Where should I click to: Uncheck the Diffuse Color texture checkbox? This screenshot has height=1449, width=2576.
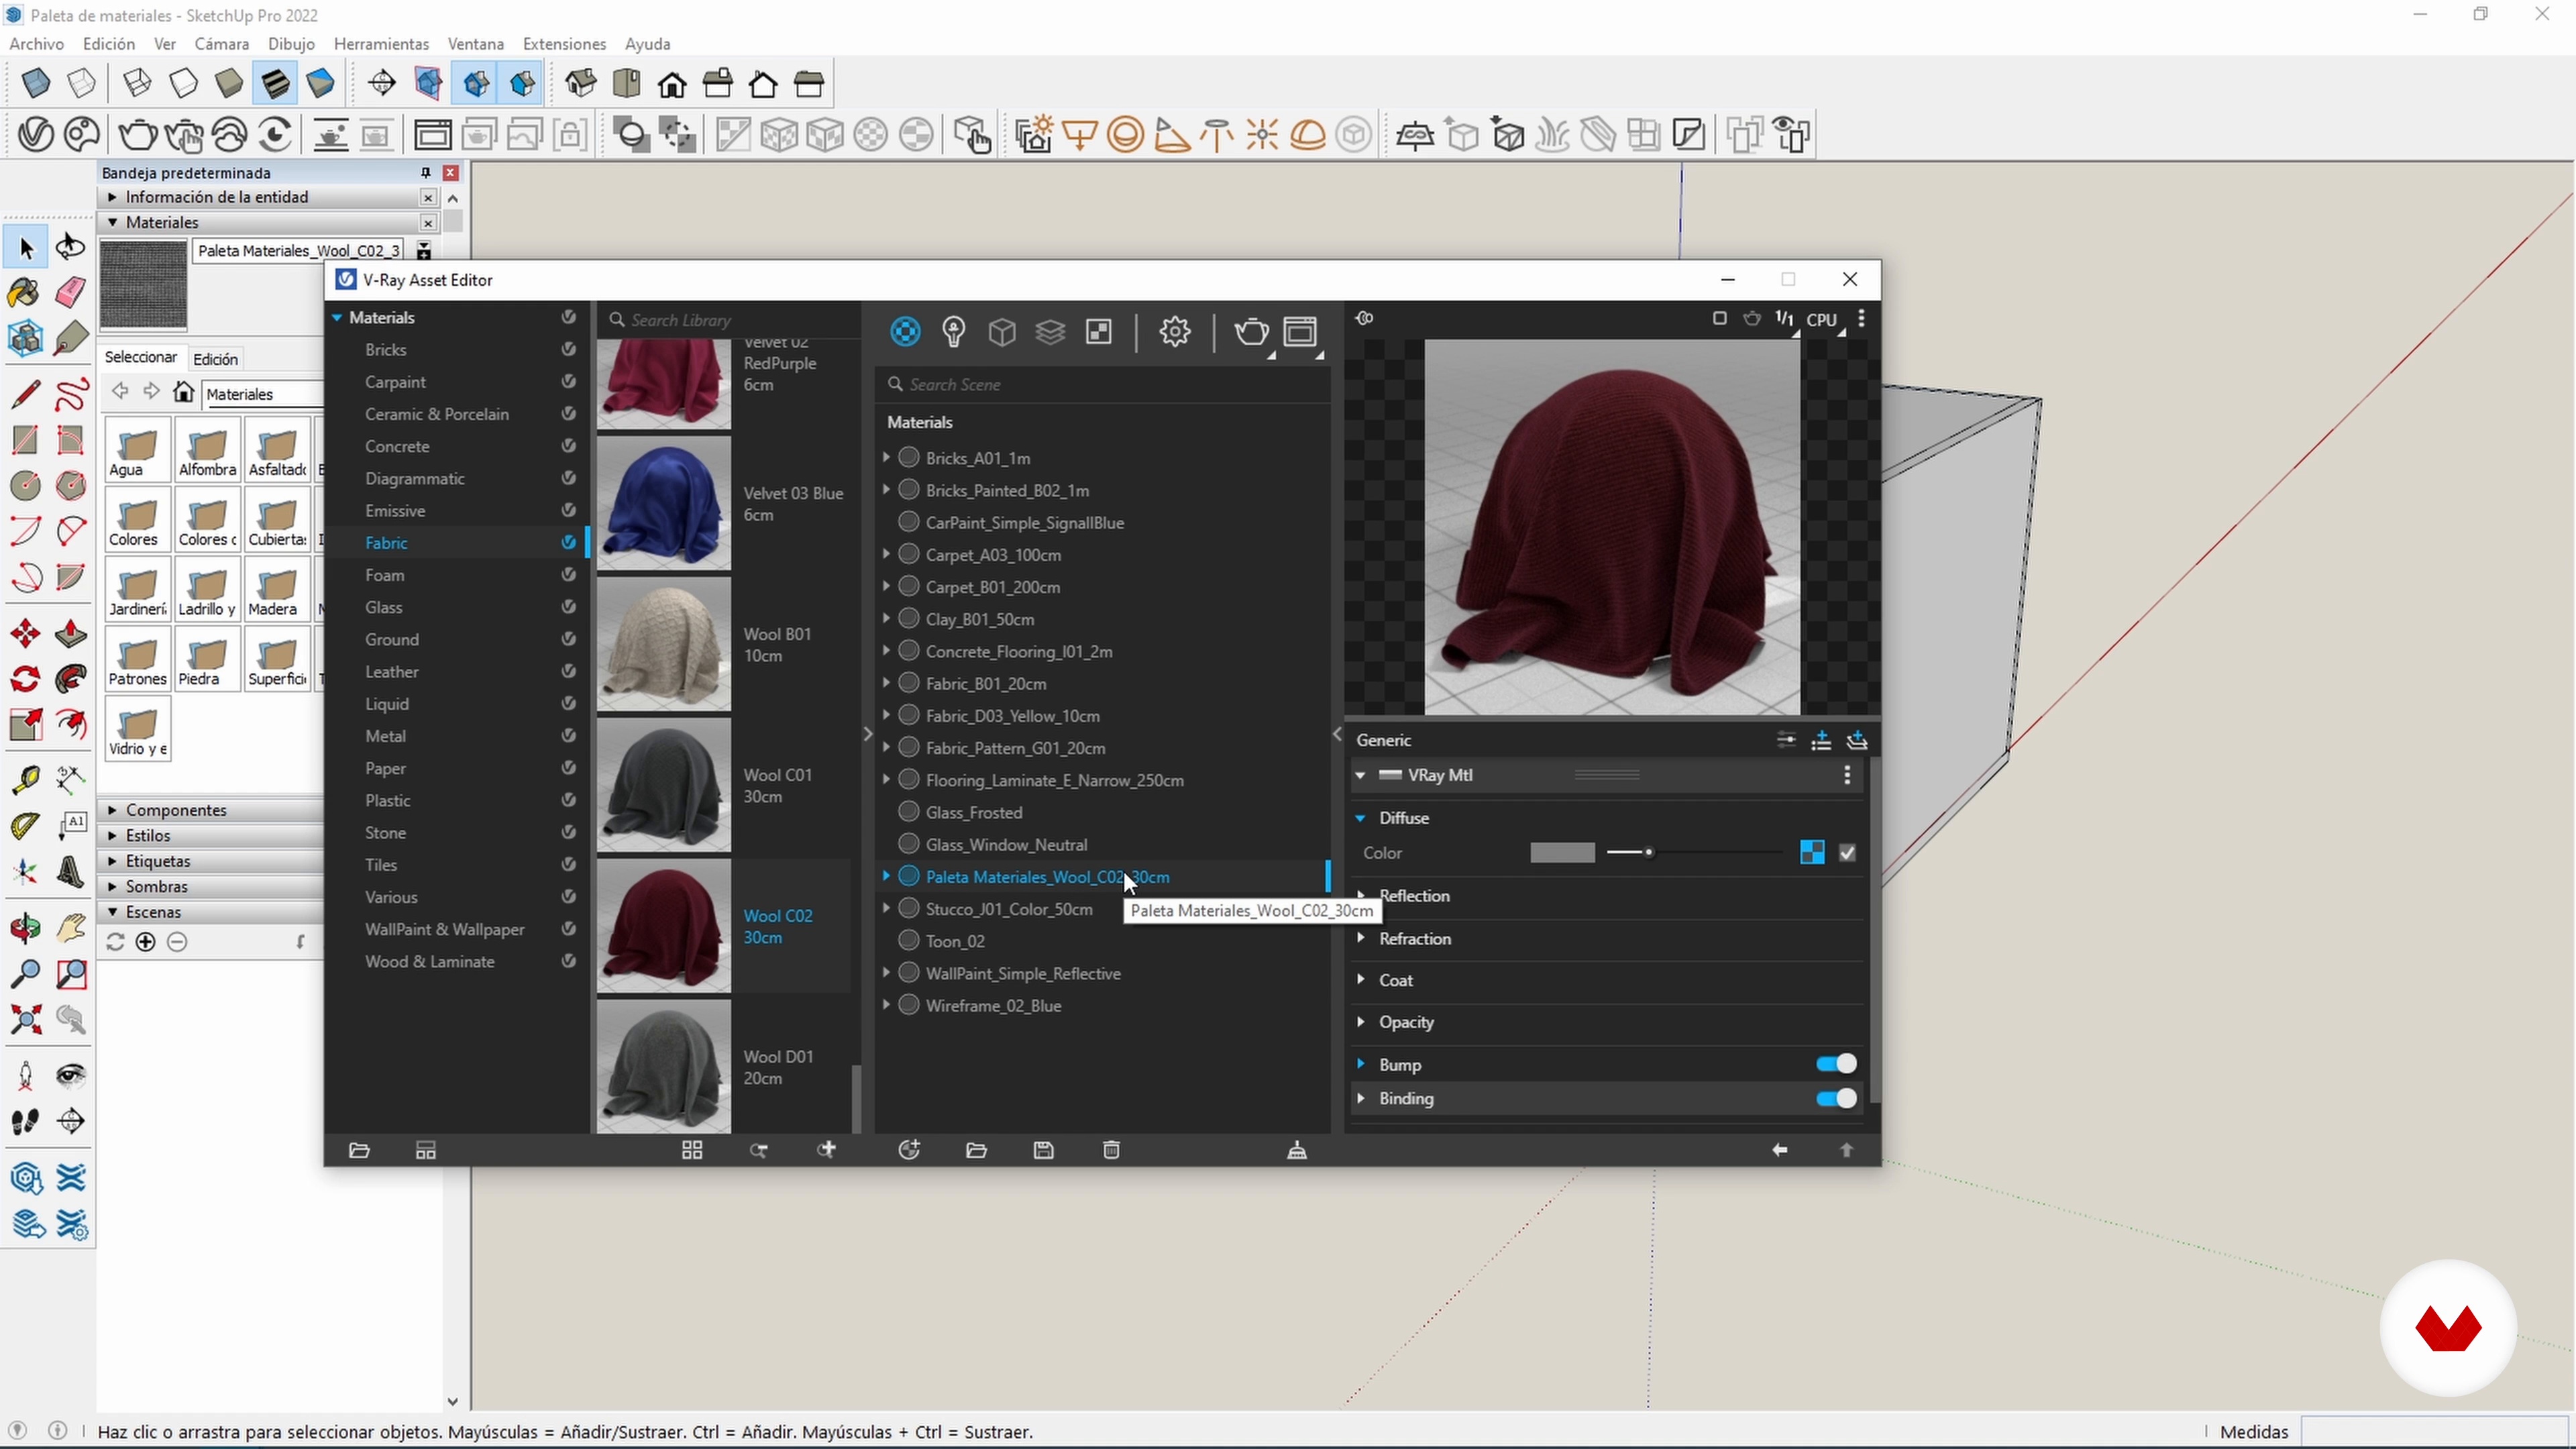pyautogui.click(x=1847, y=853)
